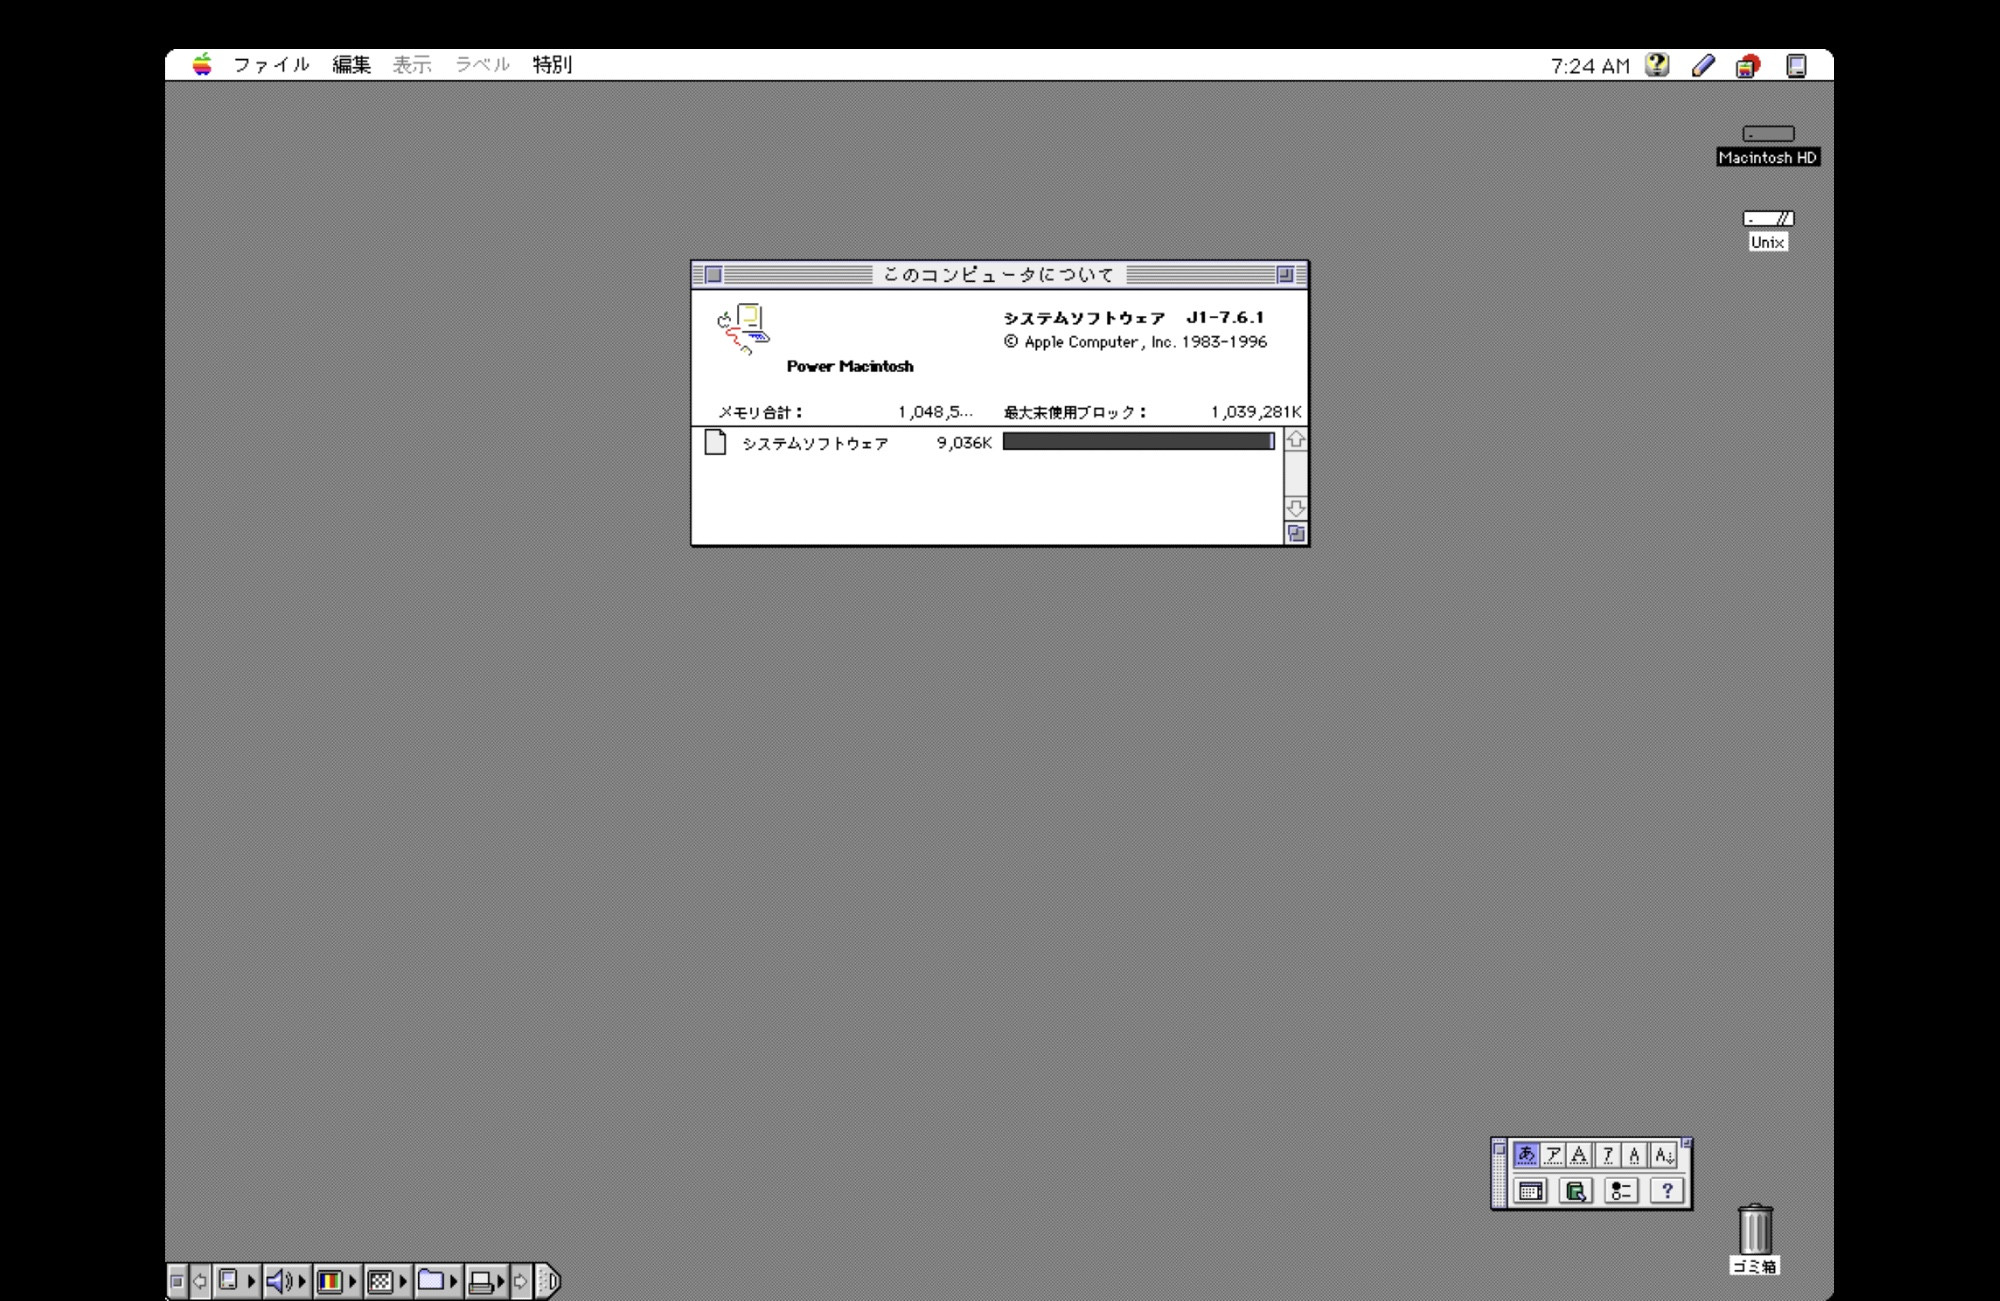Click the メモリ合計 label
This screenshot has height=1301, width=2000.
pyautogui.click(x=760, y=412)
